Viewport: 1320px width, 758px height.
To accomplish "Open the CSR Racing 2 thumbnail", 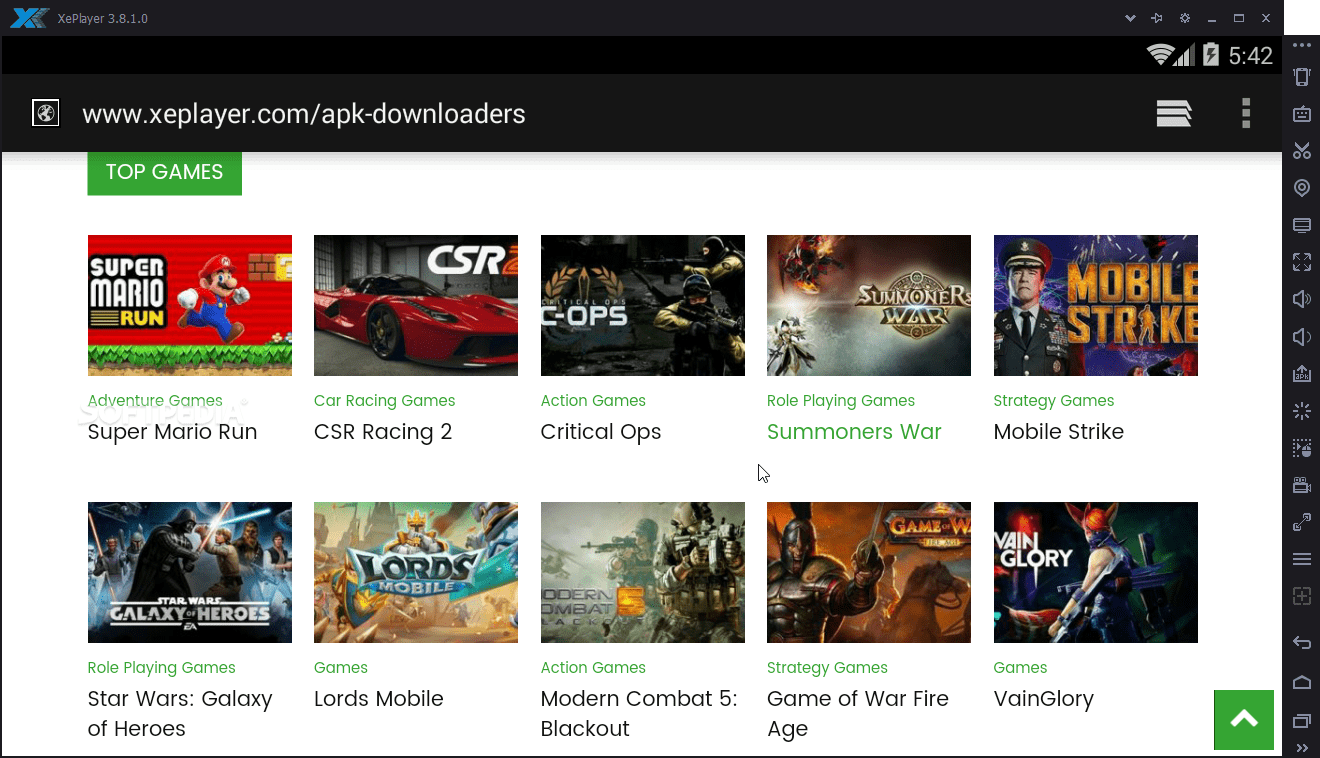I will [416, 305].
